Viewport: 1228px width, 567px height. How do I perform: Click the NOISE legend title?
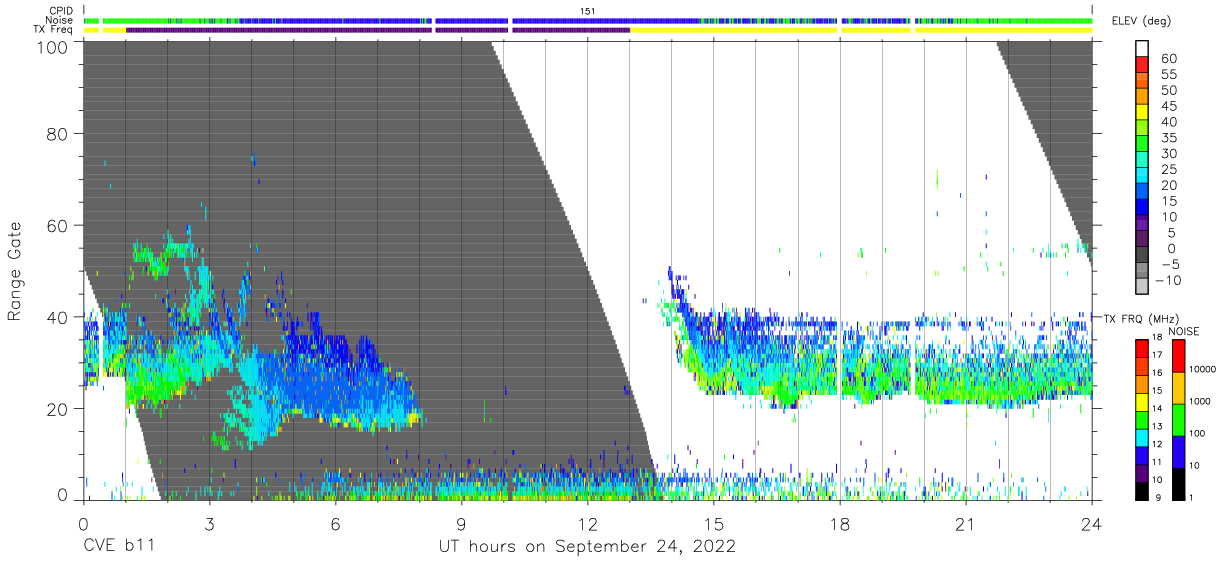pyautogui.click(x=1186, y=331)
